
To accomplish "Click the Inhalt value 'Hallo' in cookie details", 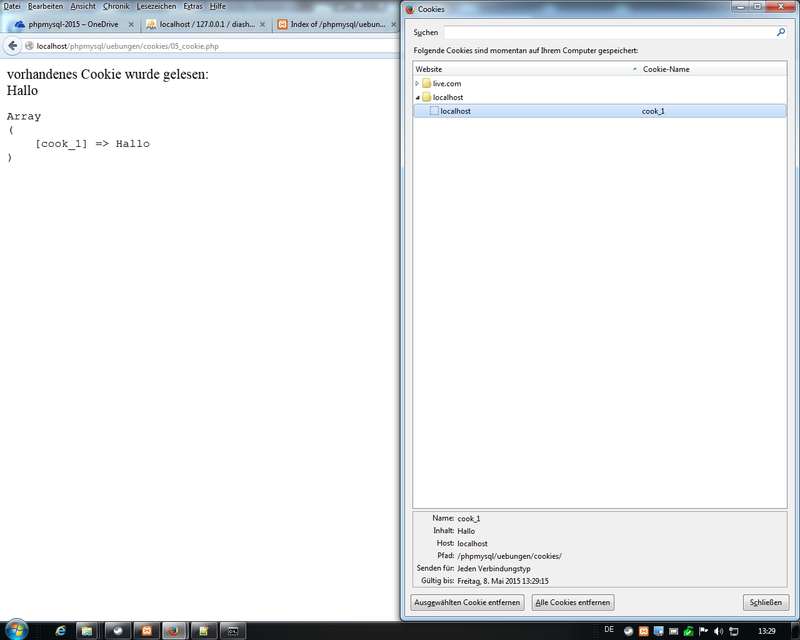I will pos(466,531).
